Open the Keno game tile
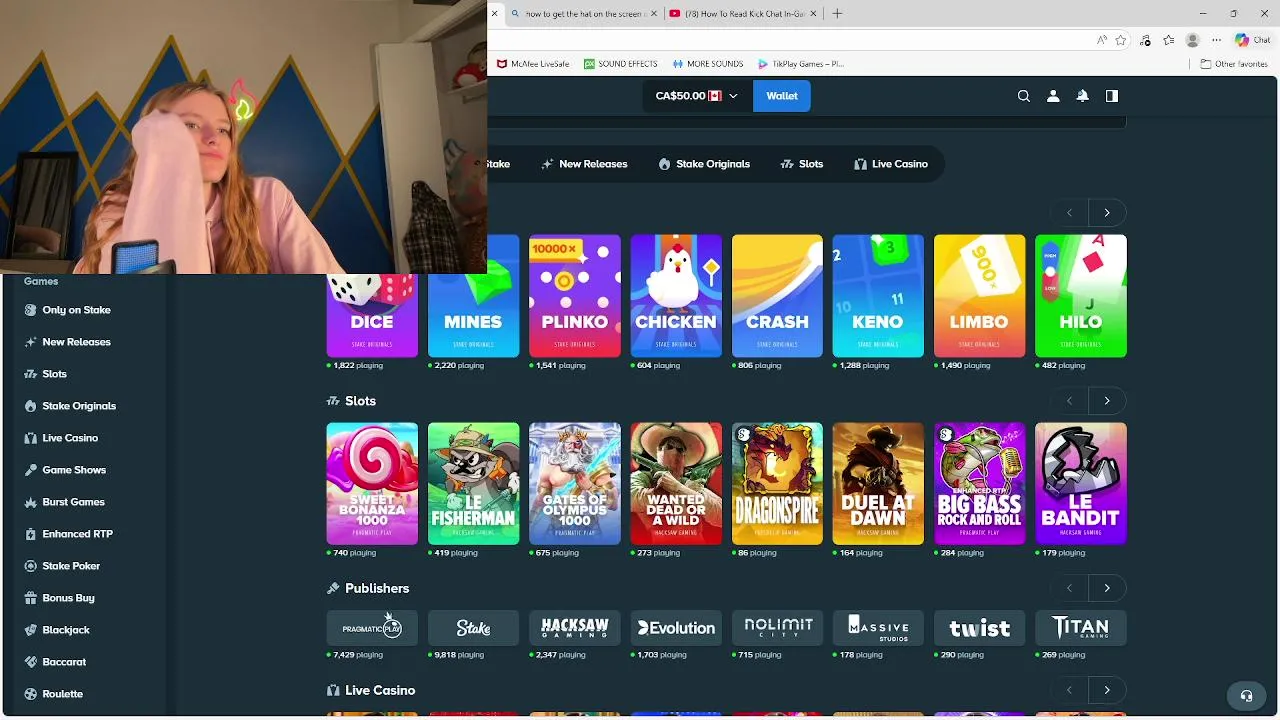 (x=878, y=296)
